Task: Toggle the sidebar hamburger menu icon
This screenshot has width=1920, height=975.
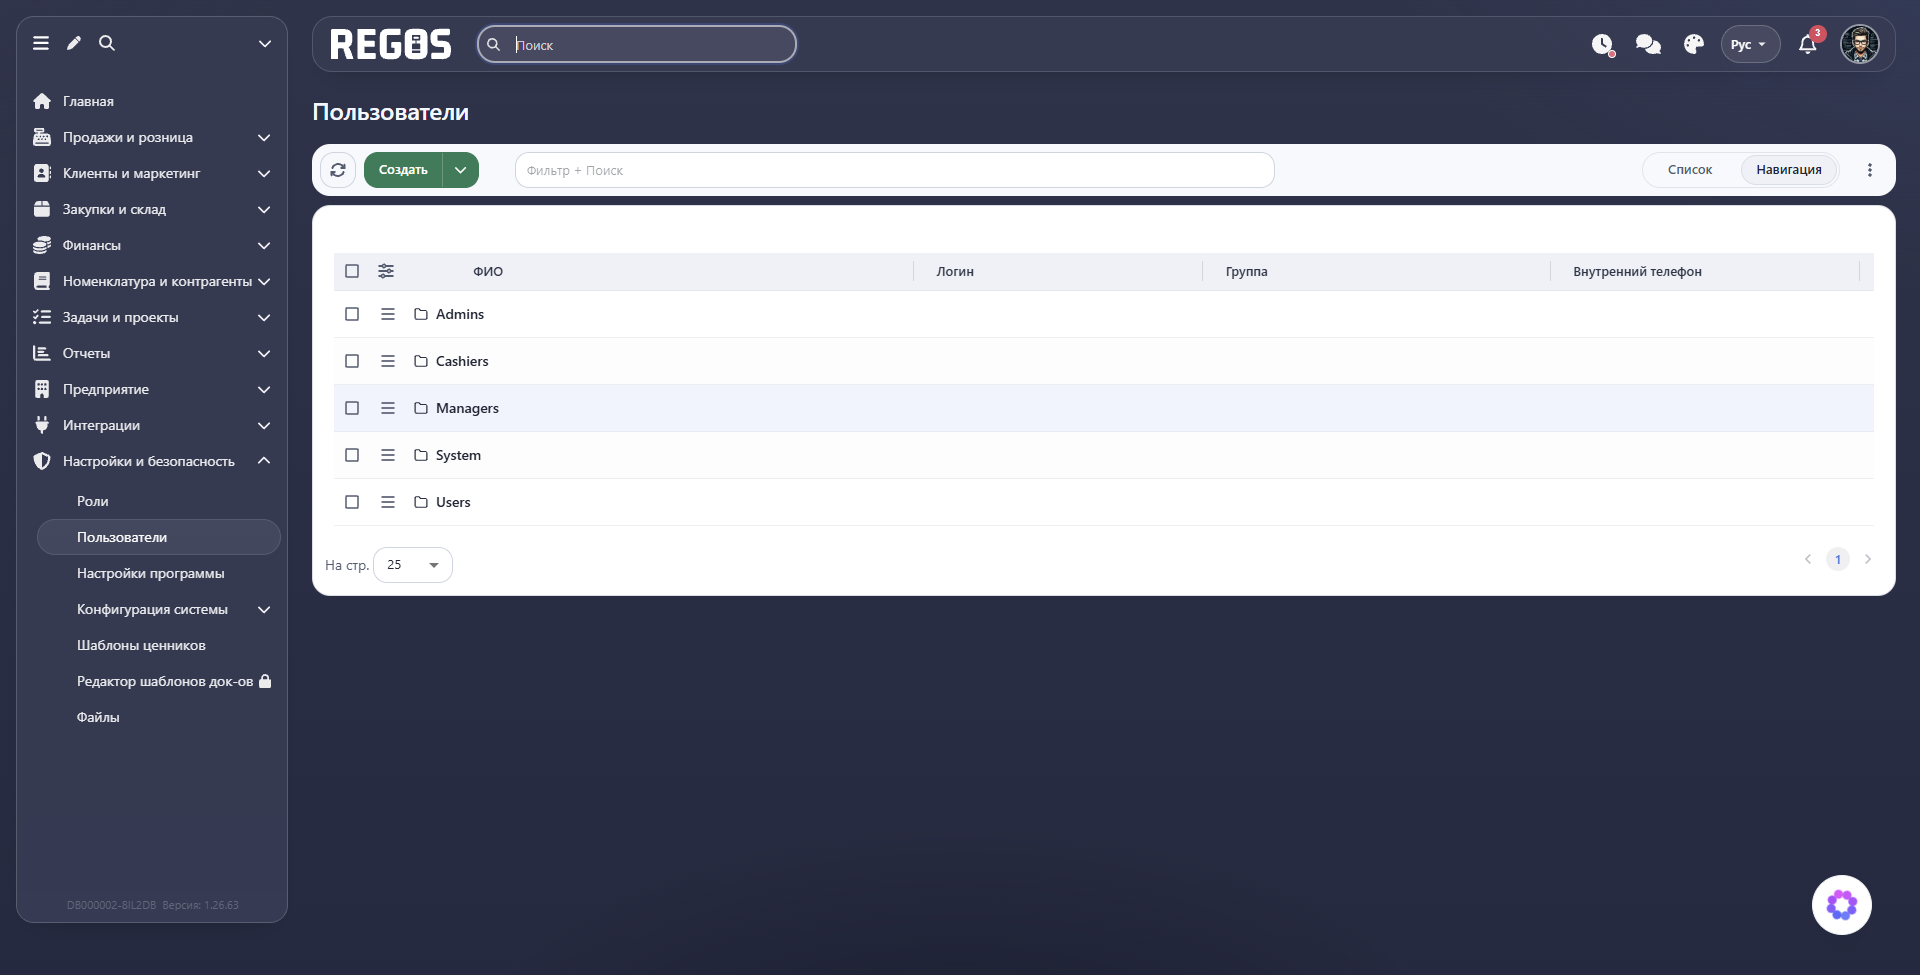Action: pos(41,43)
